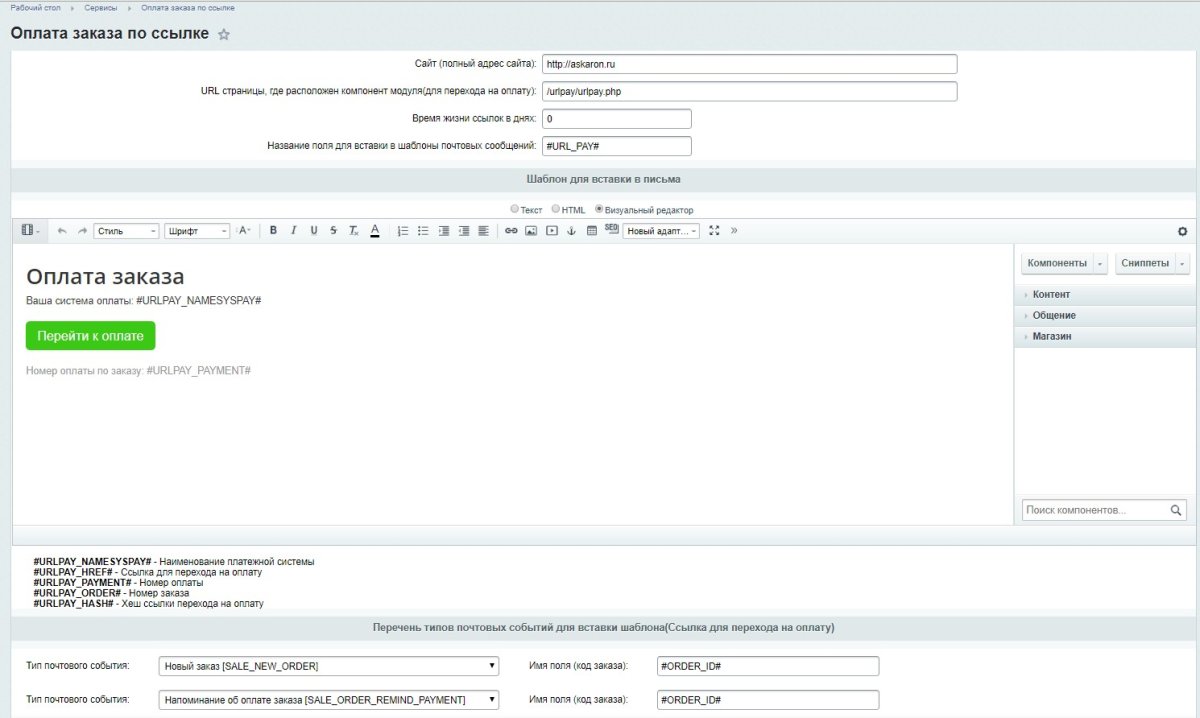Open the Стиль dropdown
Screen dimensions: 1200x718
[126, 231]
